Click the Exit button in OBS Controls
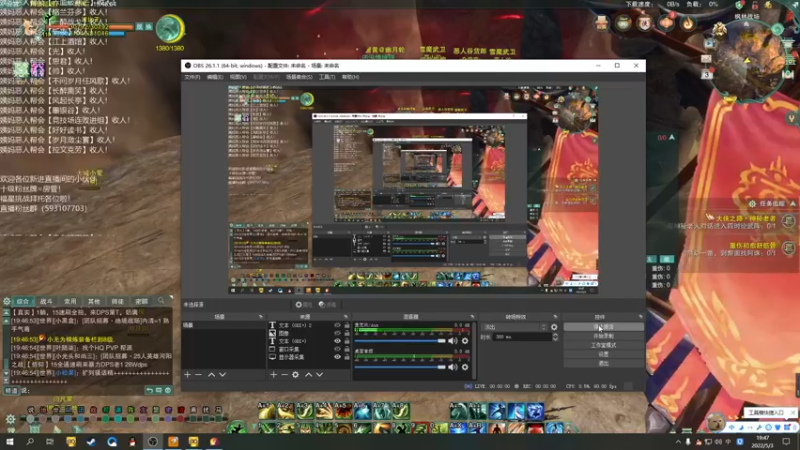The width and height of the screenshot is (800, 450). (603, 363)
